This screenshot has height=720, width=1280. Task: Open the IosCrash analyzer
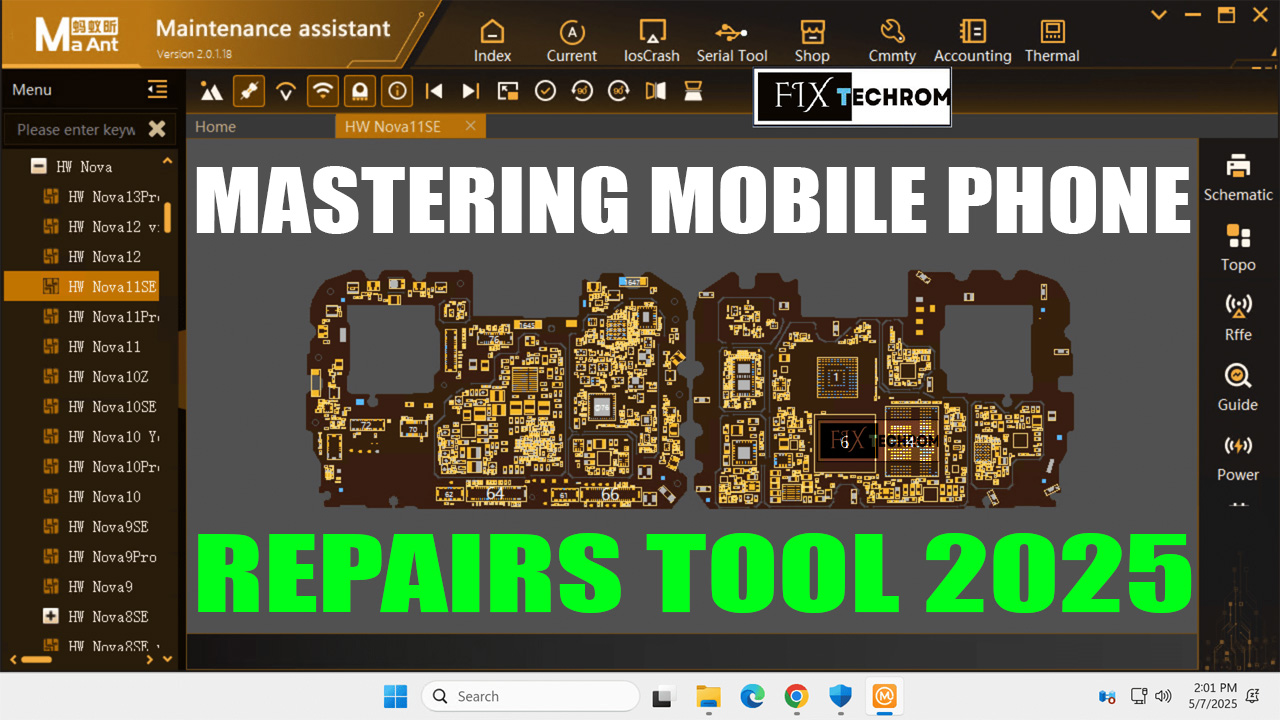[x=652, y=41]
